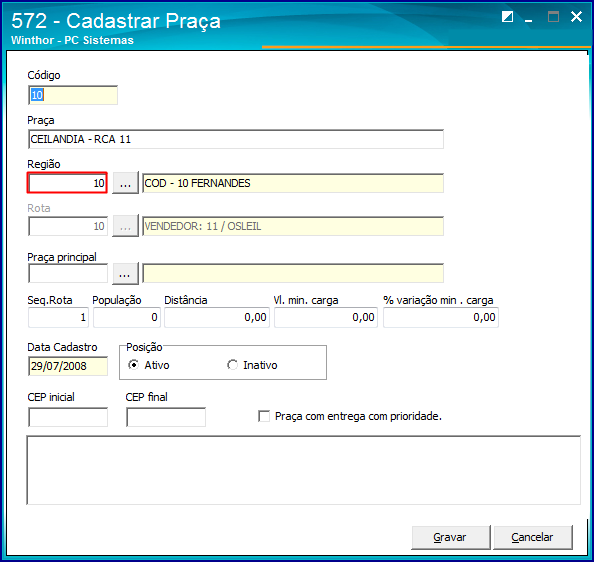Viewport: 594px width, 562px height.
Task: Maximize the Cadastrar Praça window
Action: pyautogui.click(x=553, y=17)
